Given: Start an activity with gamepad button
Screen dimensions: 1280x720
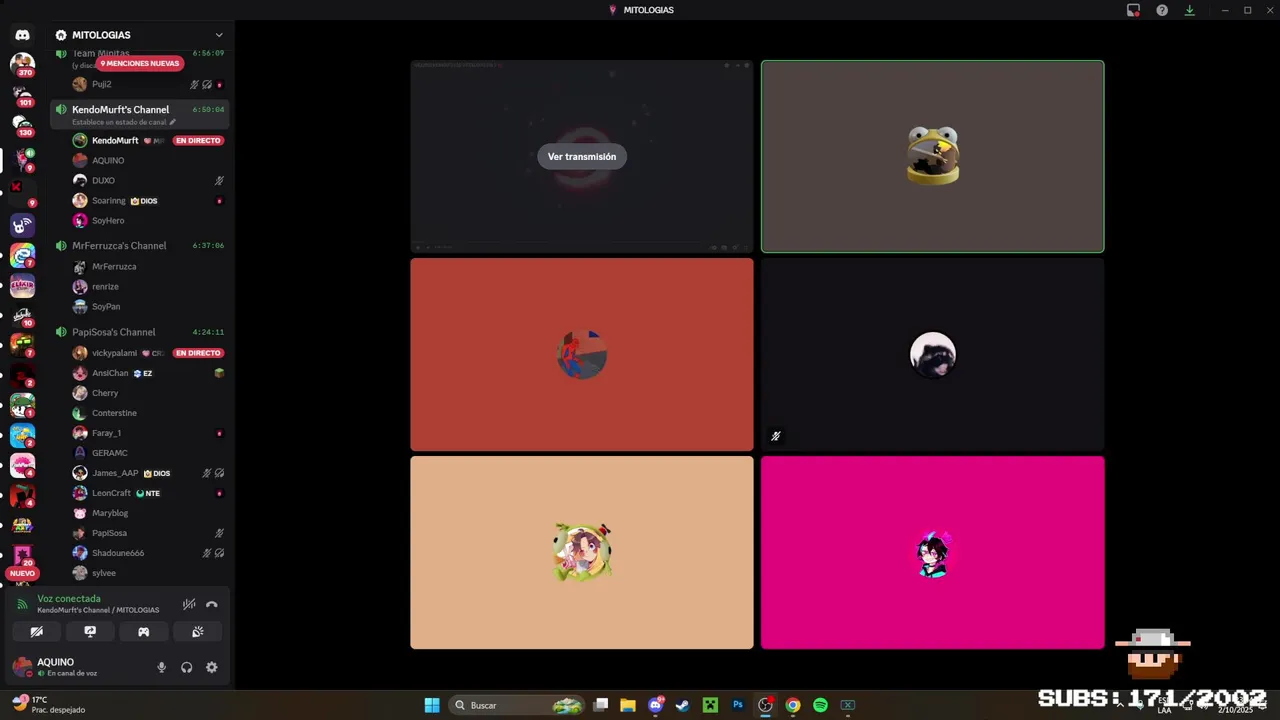Looking at the screenshot, I should [x=143, y=632].
